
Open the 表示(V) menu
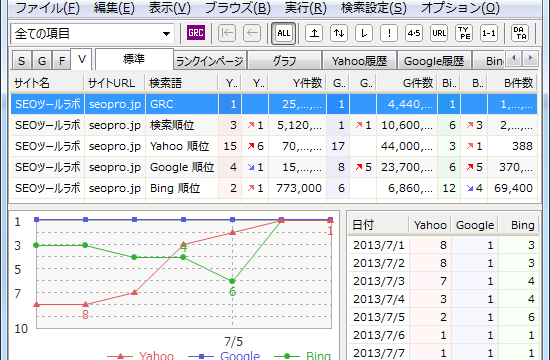click(169, 8)
